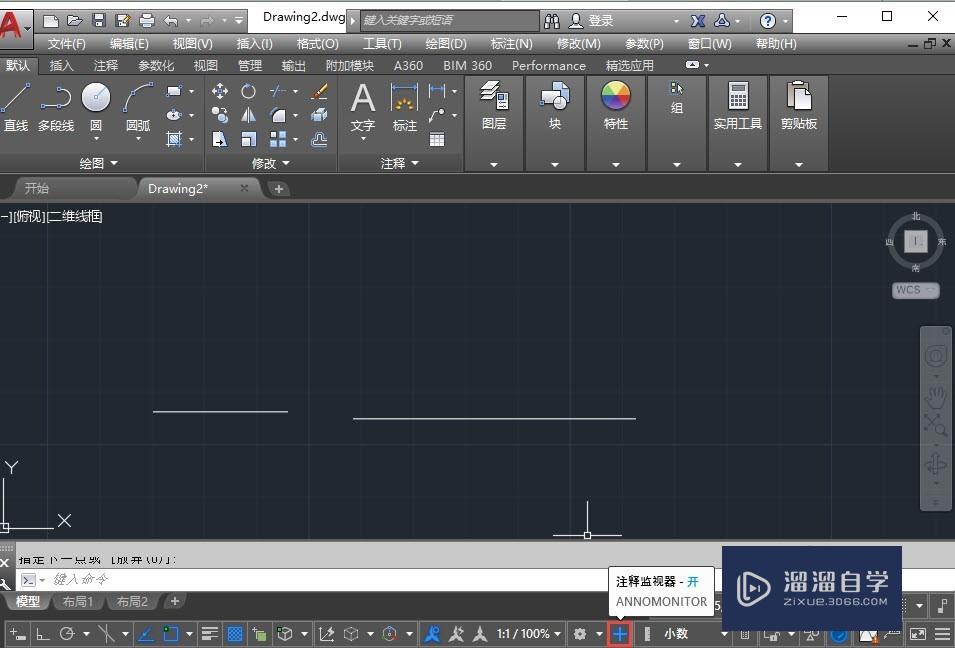Open the WCS coordinate system dropdown
This screenshot has width=955, height=648.
(x=915, y=290)
